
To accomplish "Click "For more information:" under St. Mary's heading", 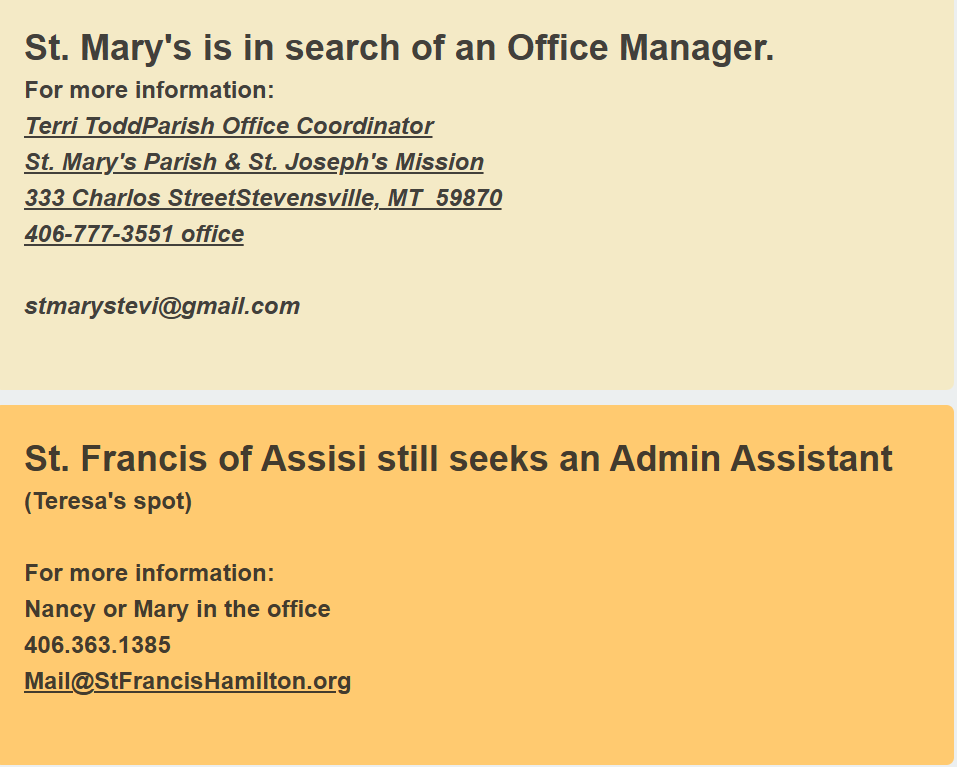I will click(149, 90).
